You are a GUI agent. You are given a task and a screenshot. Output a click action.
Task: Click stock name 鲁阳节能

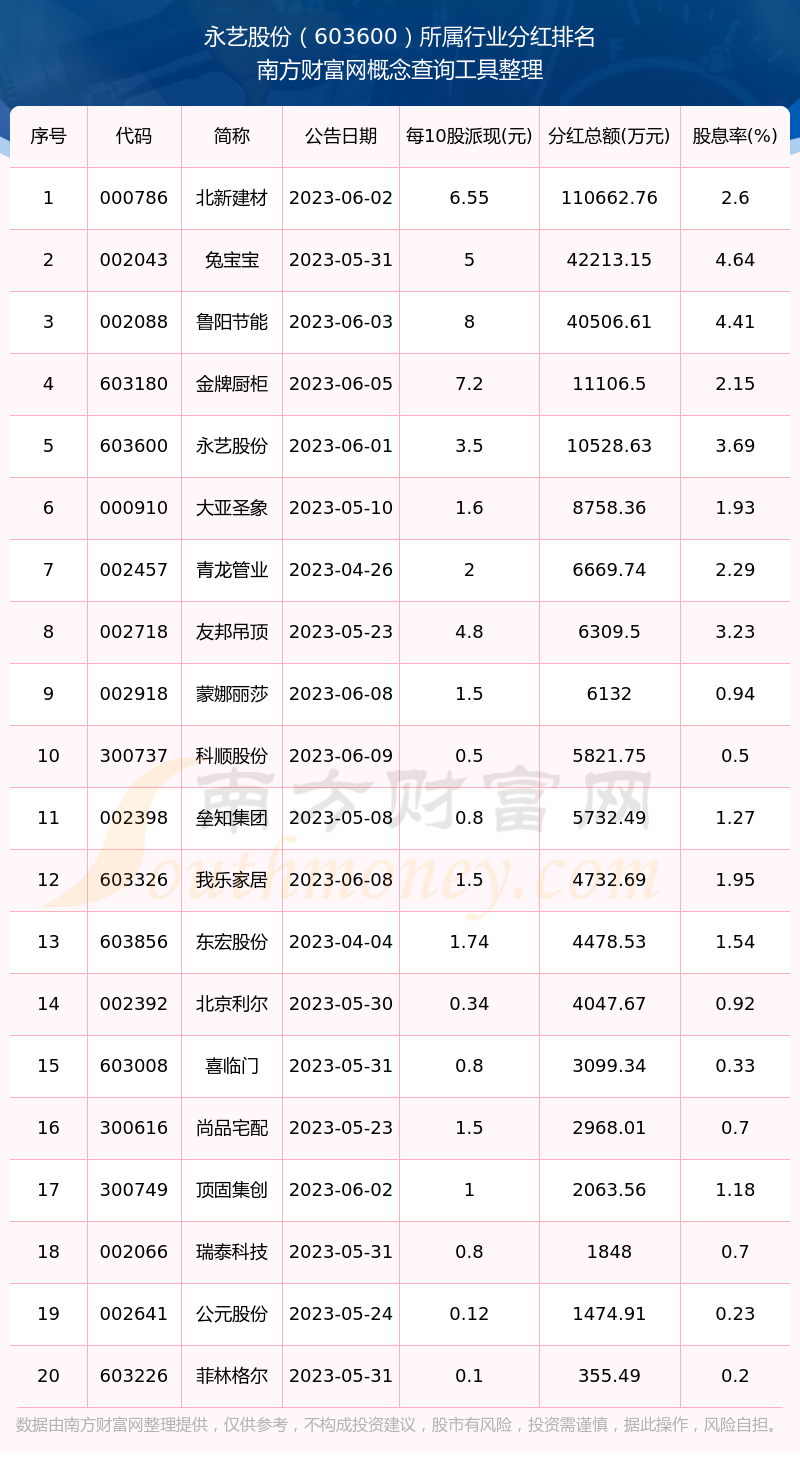tap(232, 322)
